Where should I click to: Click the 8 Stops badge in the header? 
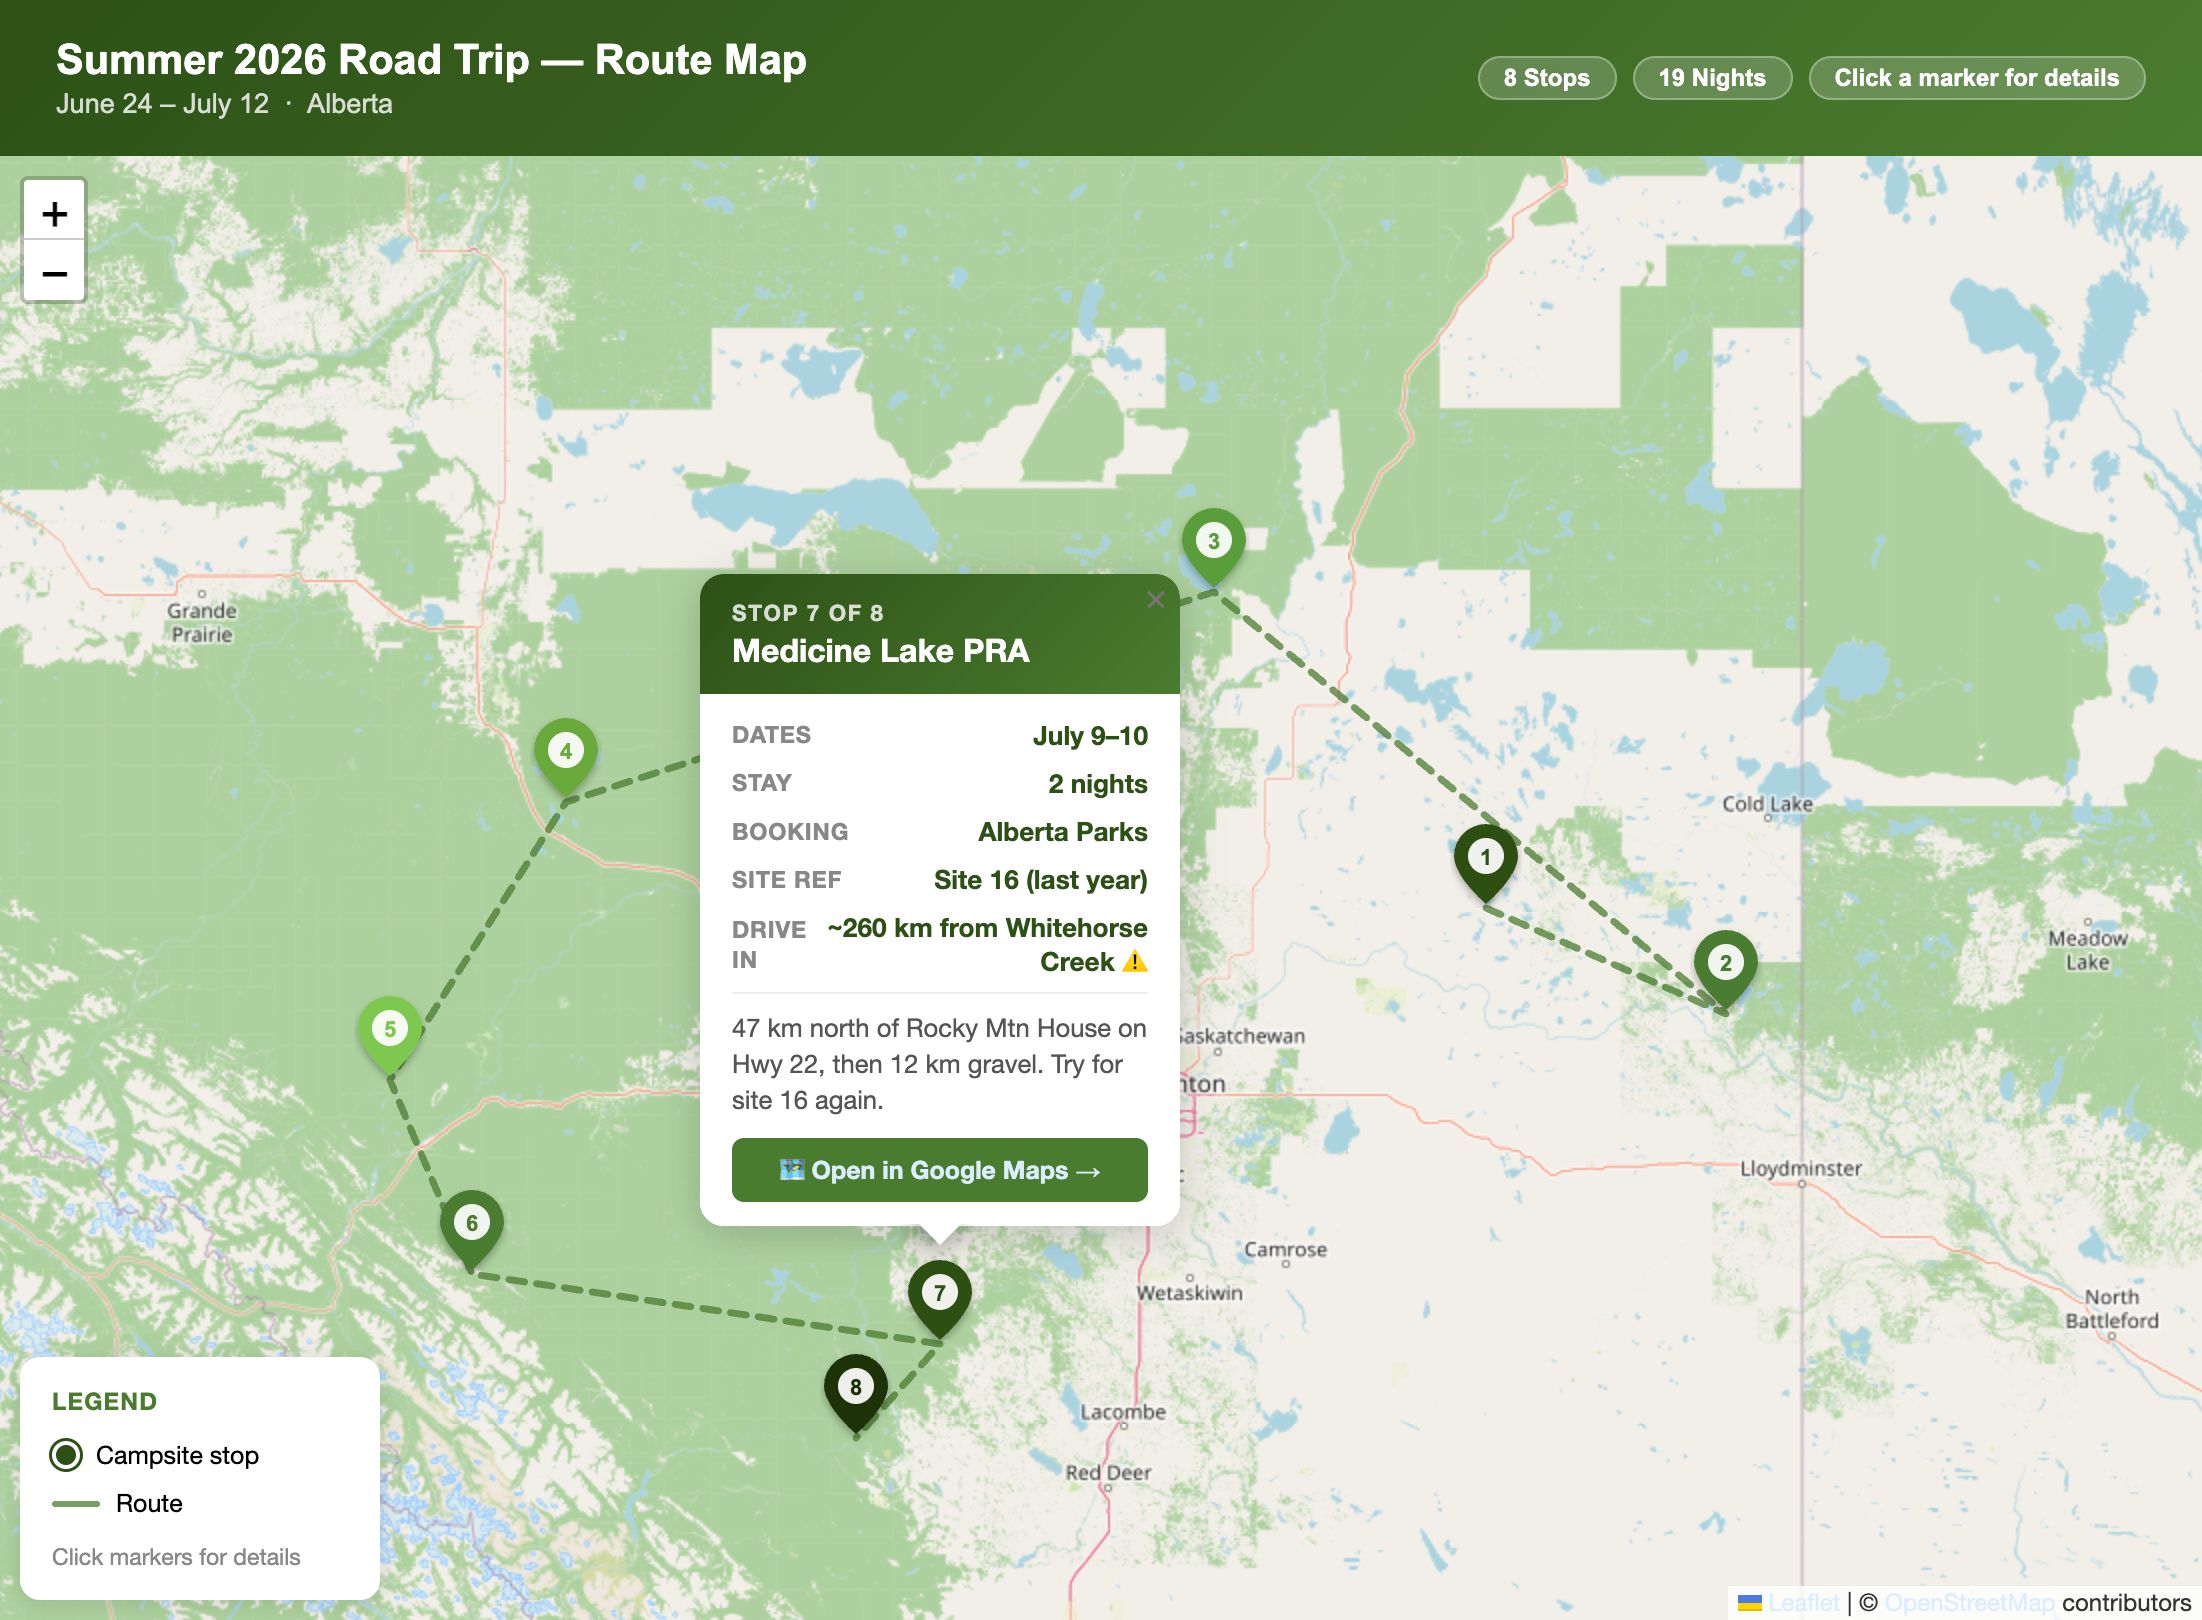tap(1546, 77)
